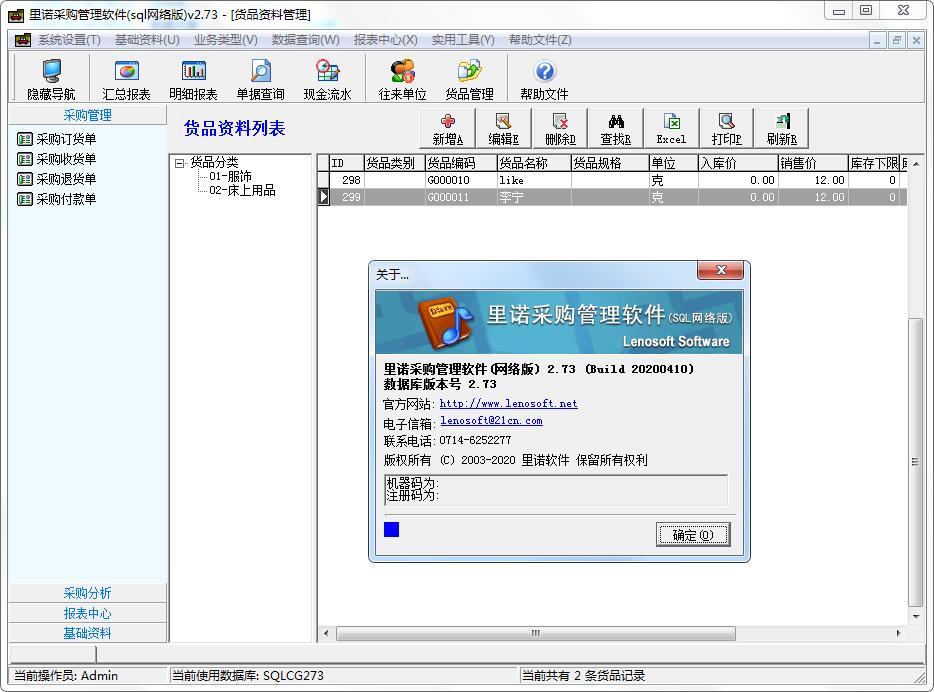The image size is (934, 692).
Task: Open the 帮助文件 help icon
Action: point(544,79)
